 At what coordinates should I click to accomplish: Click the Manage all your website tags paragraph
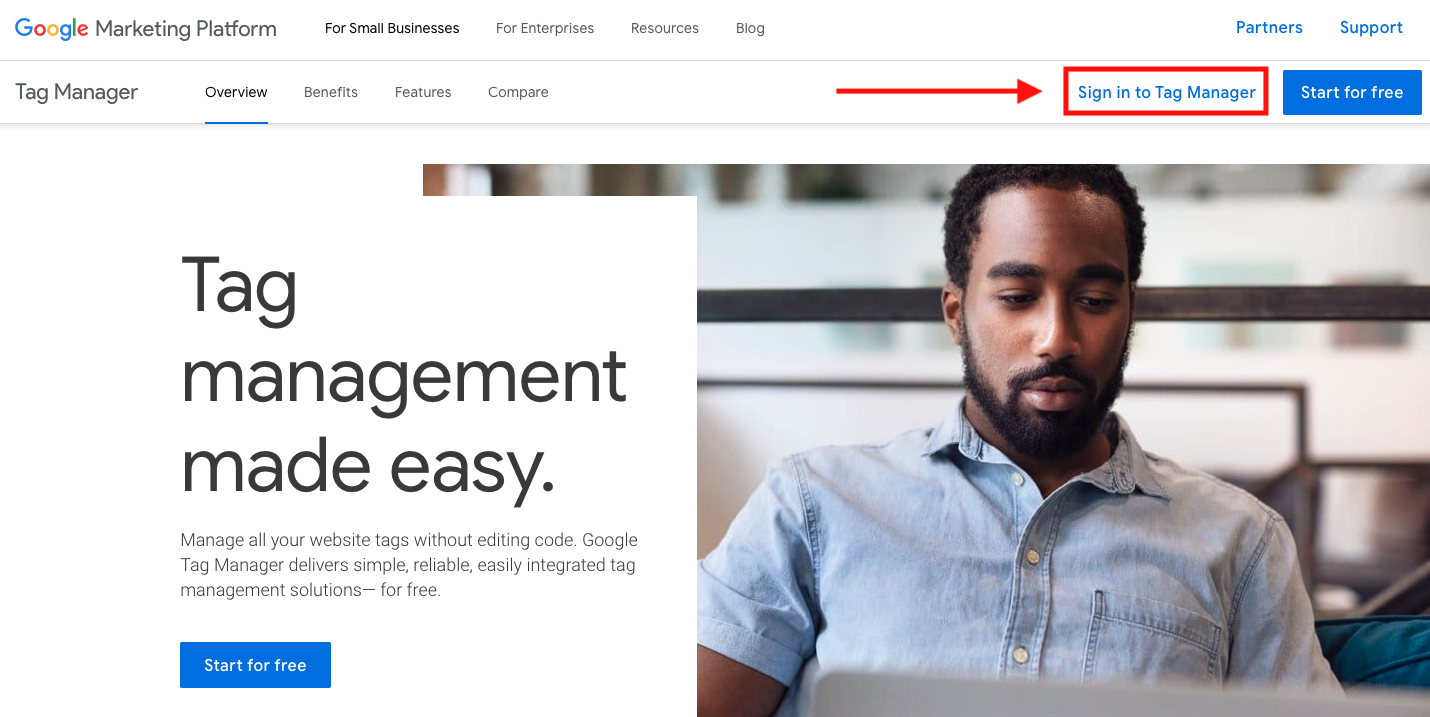coord(409,565)
